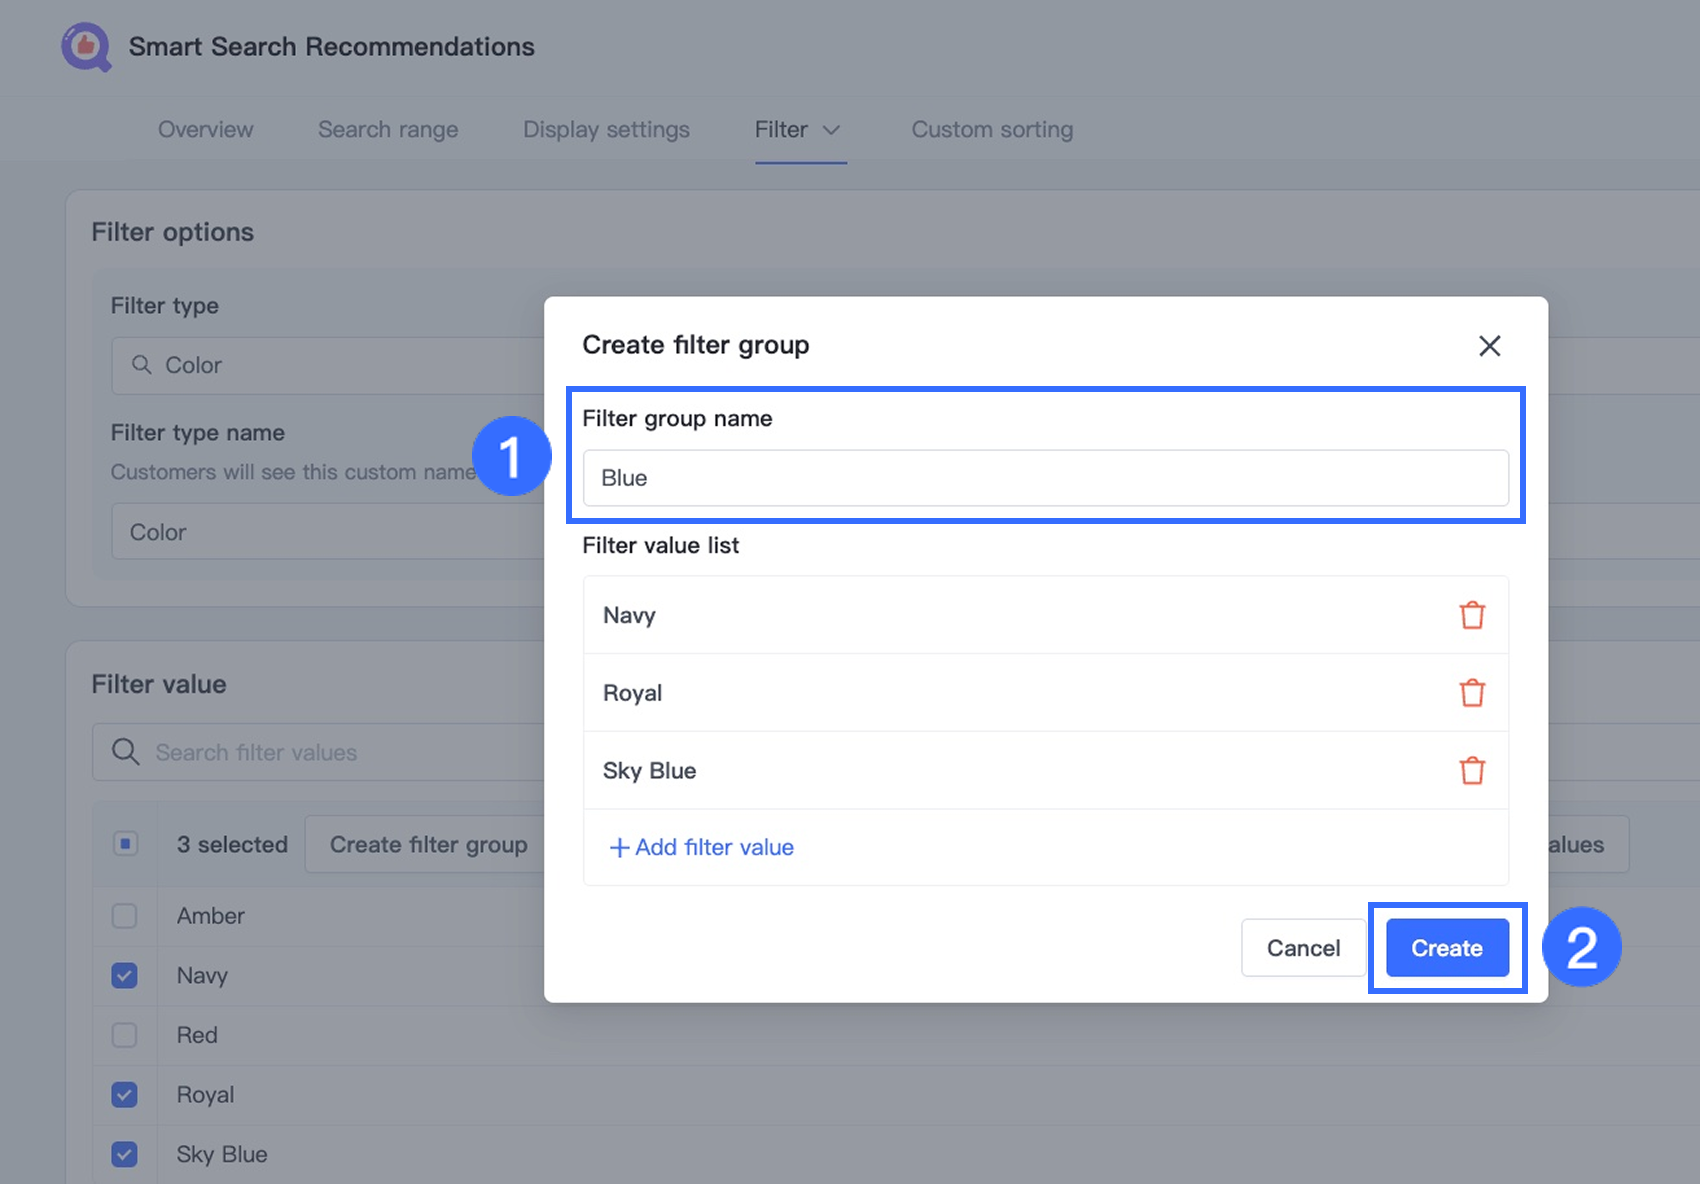Click Cancel in the dialog
1700x1184 pixels.
click(1302, 948)
